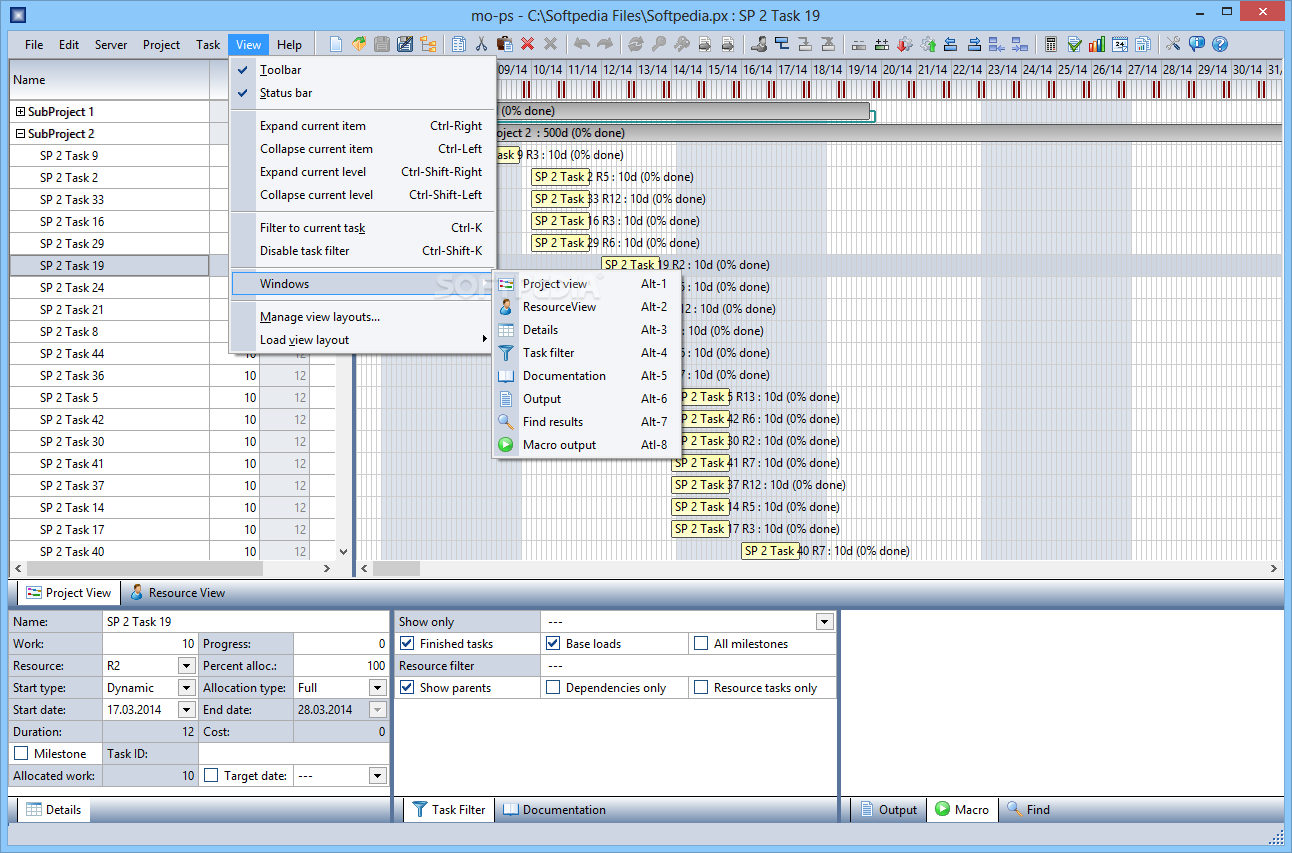Tick the Target date checkbox

click(x=211, y=776)
